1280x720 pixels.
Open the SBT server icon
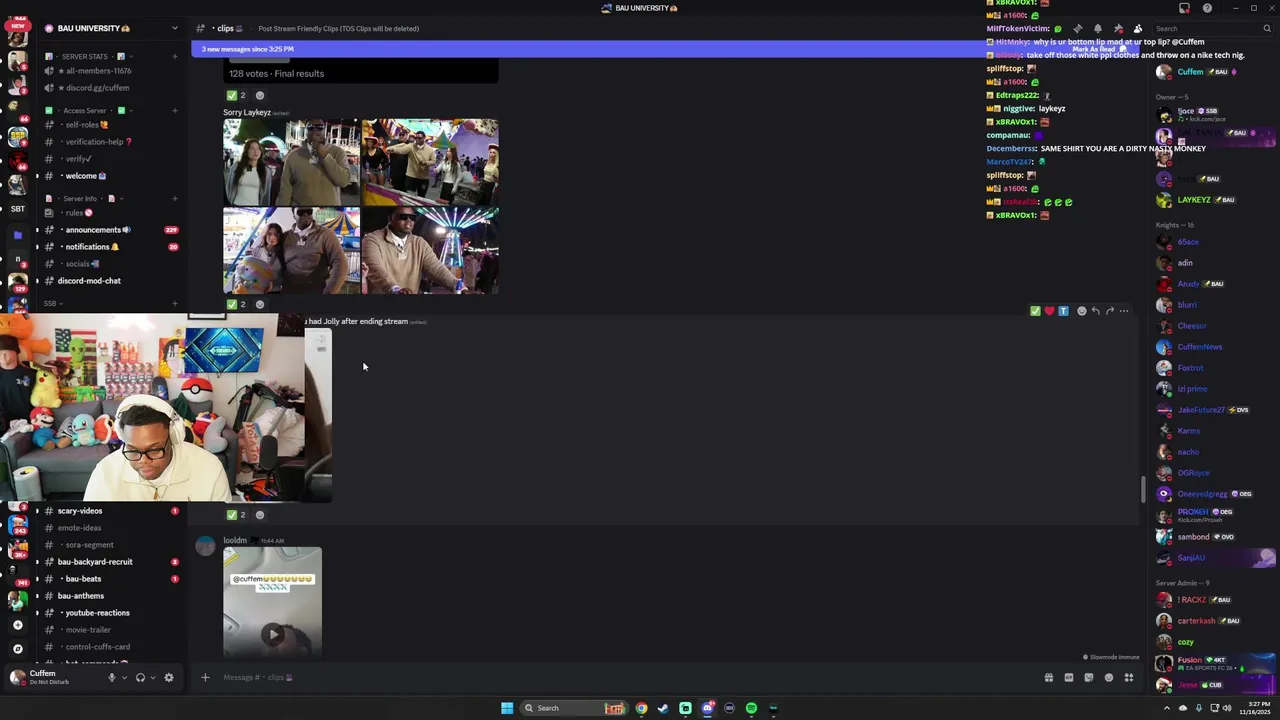[x=17, y=208]
